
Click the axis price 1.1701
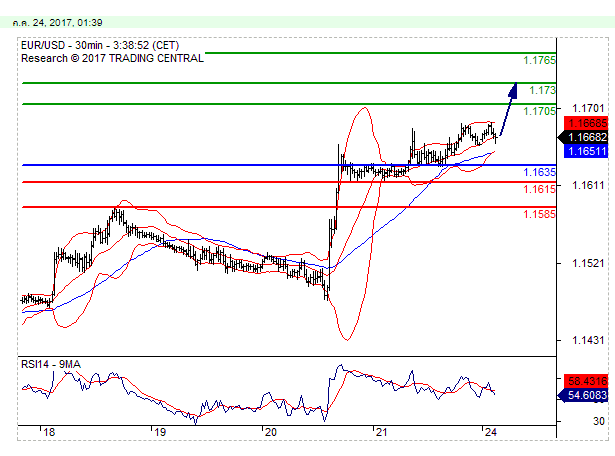(x=588, y=108)
